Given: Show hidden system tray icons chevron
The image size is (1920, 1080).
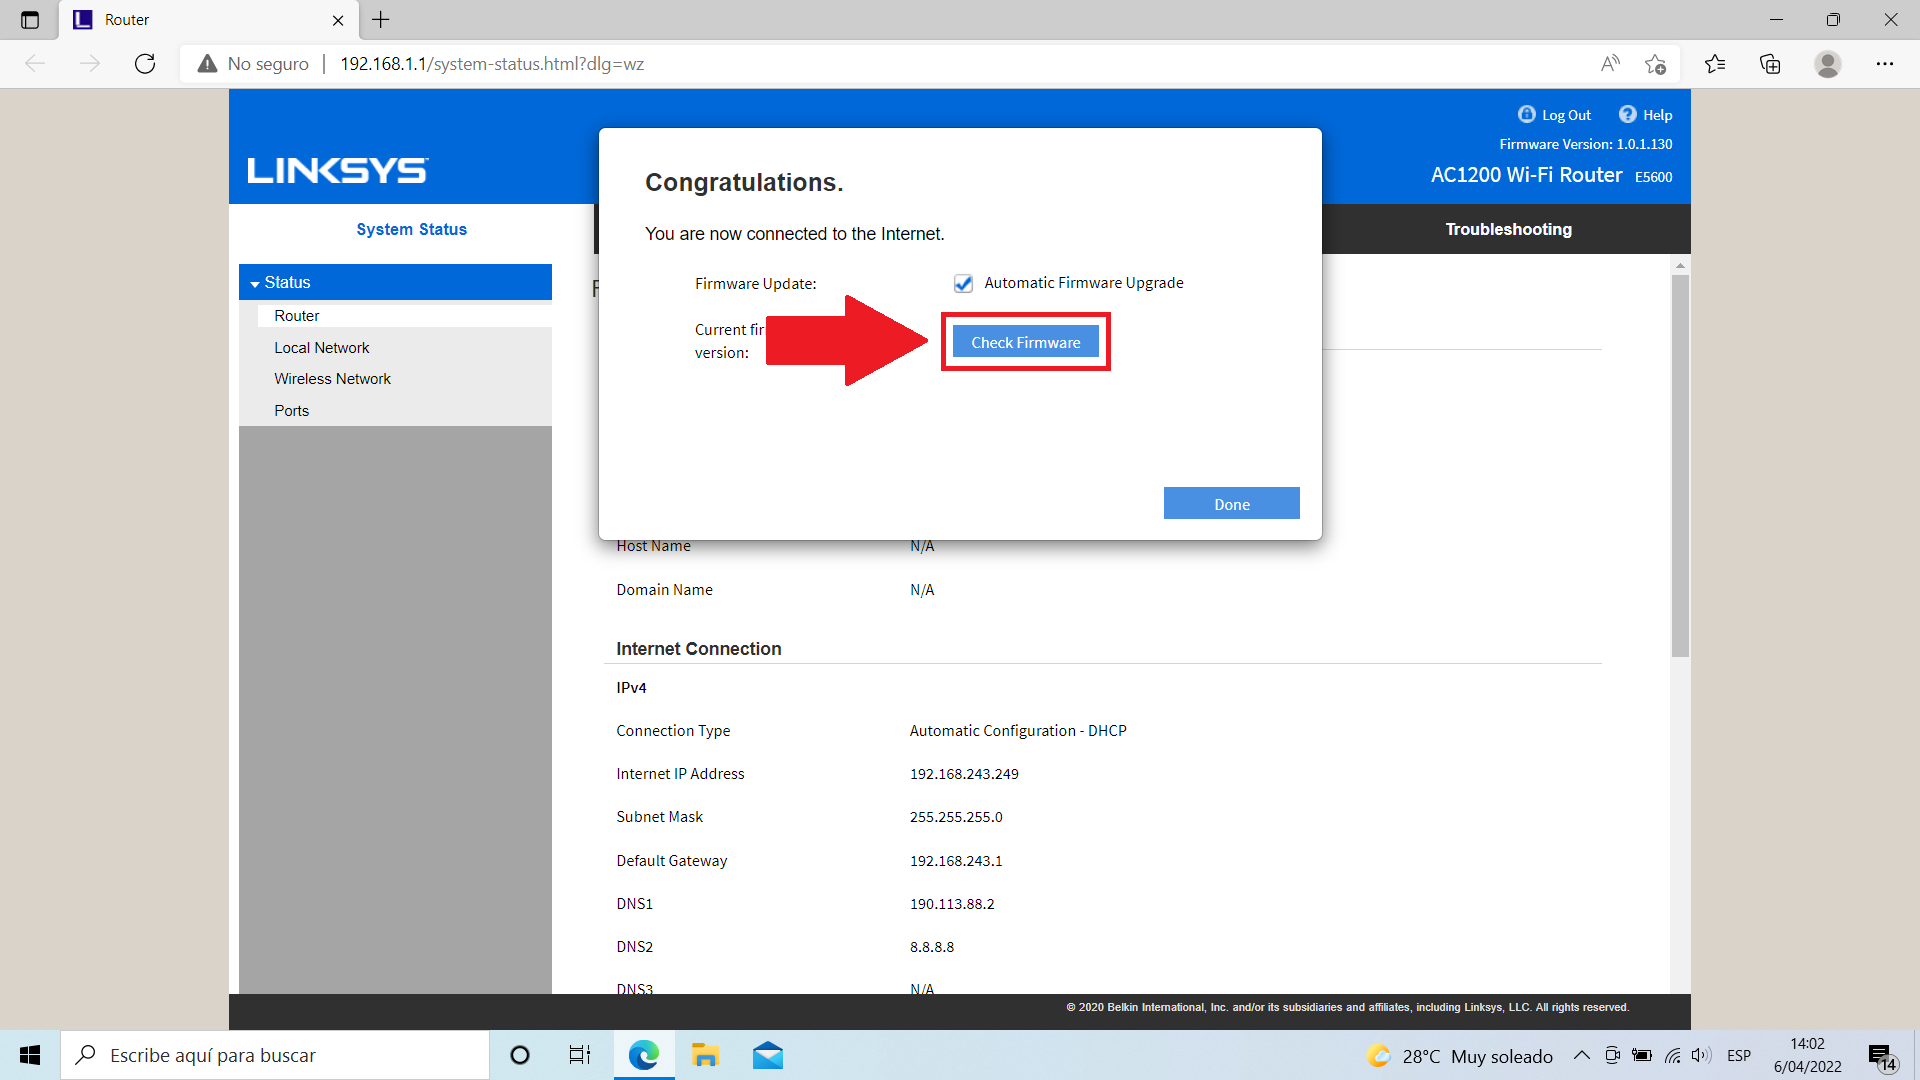Looking at the screenshot, I should (1582, 1055).
